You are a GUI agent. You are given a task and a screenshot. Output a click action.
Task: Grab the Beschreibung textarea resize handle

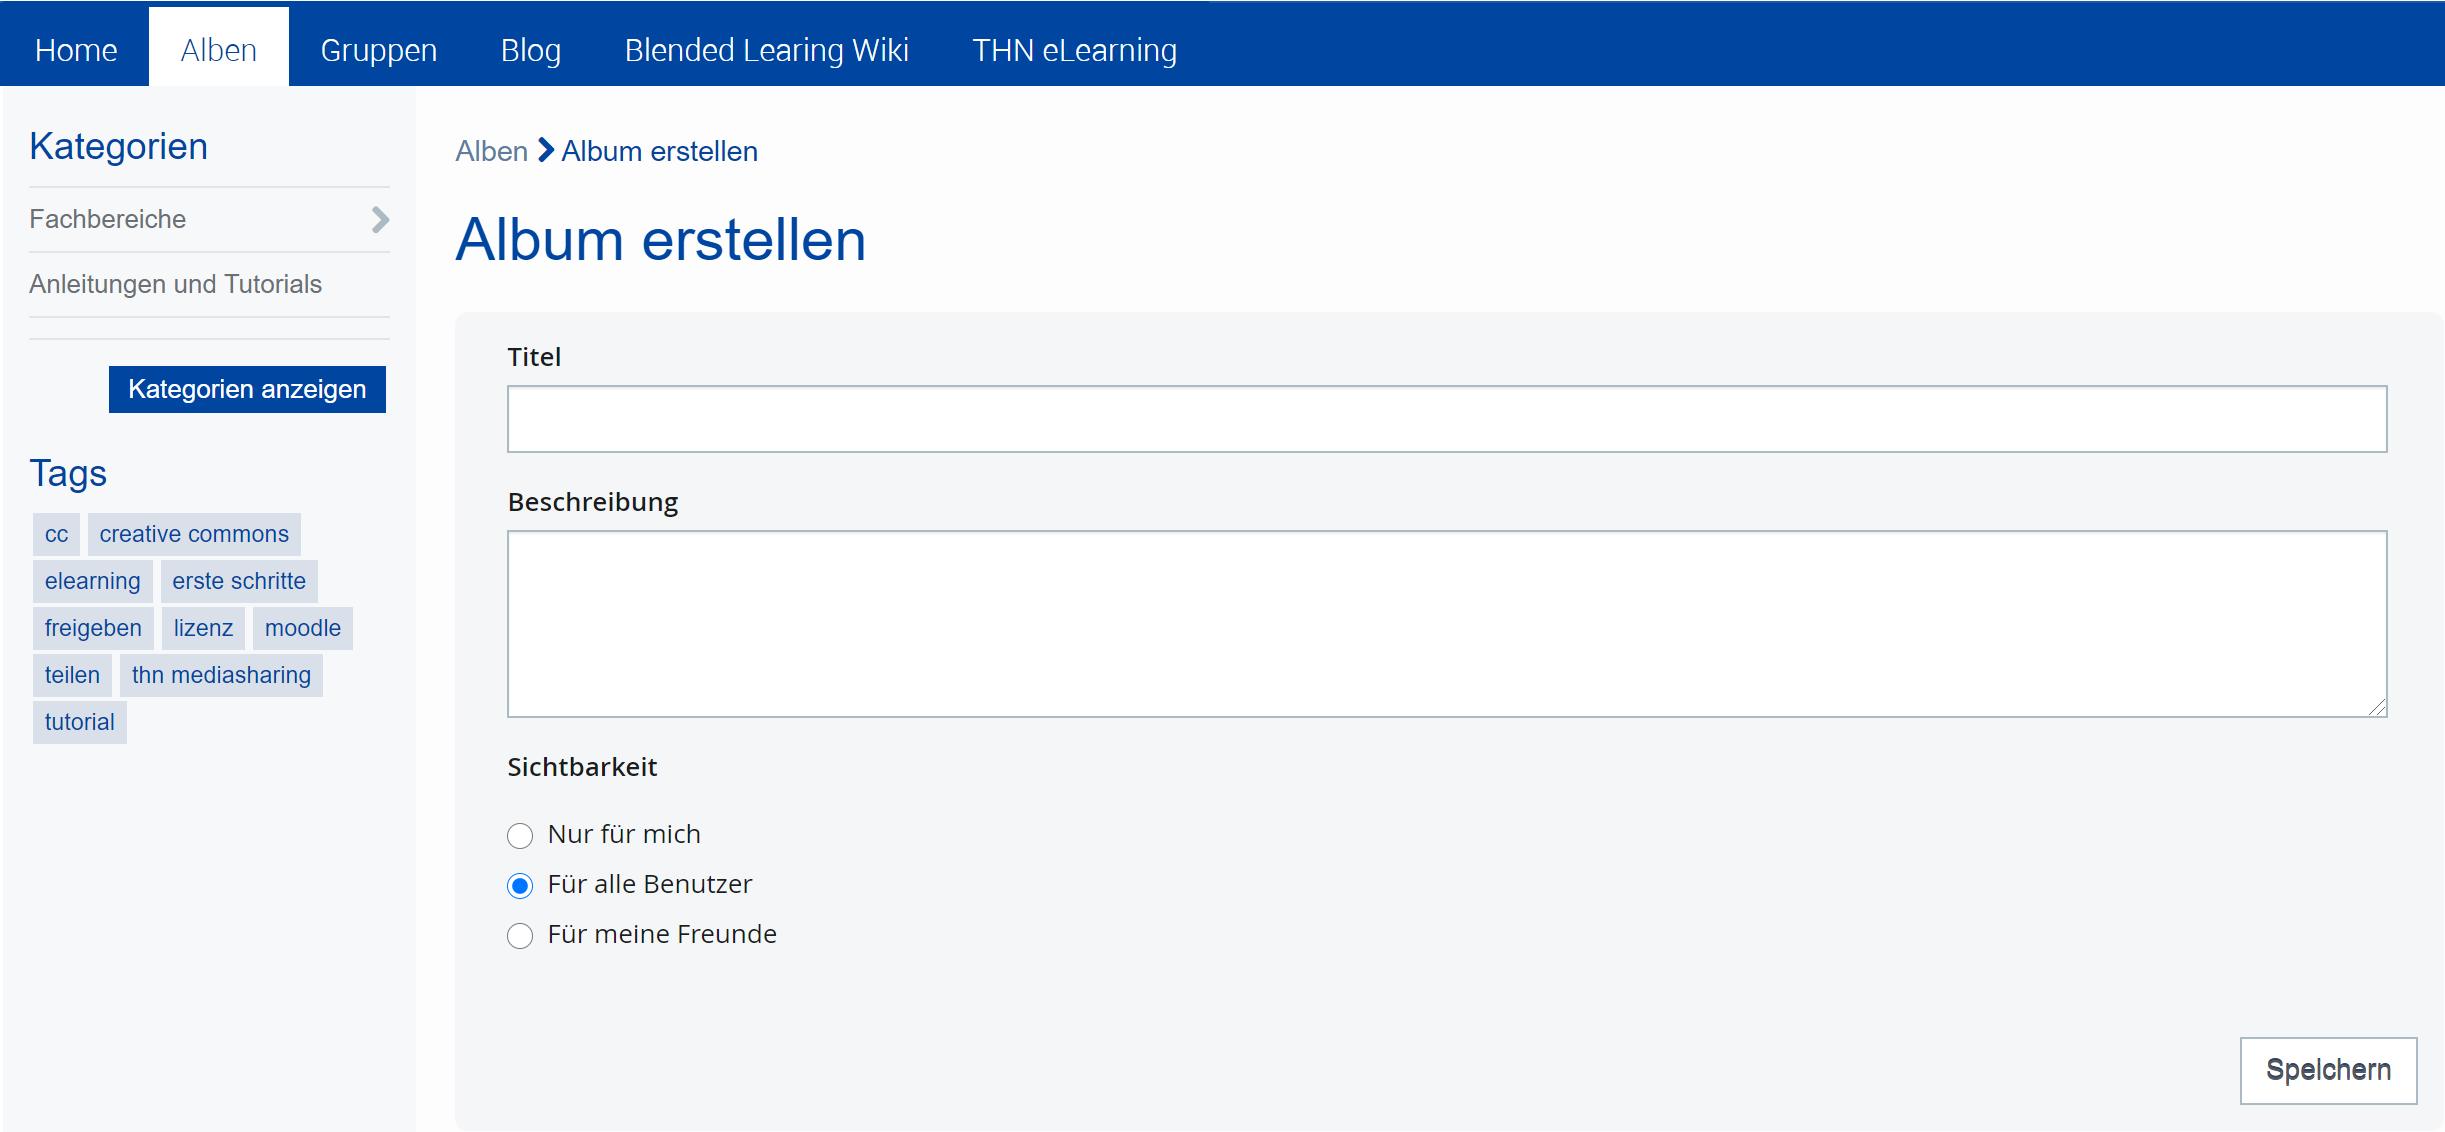click(2377, 707)
